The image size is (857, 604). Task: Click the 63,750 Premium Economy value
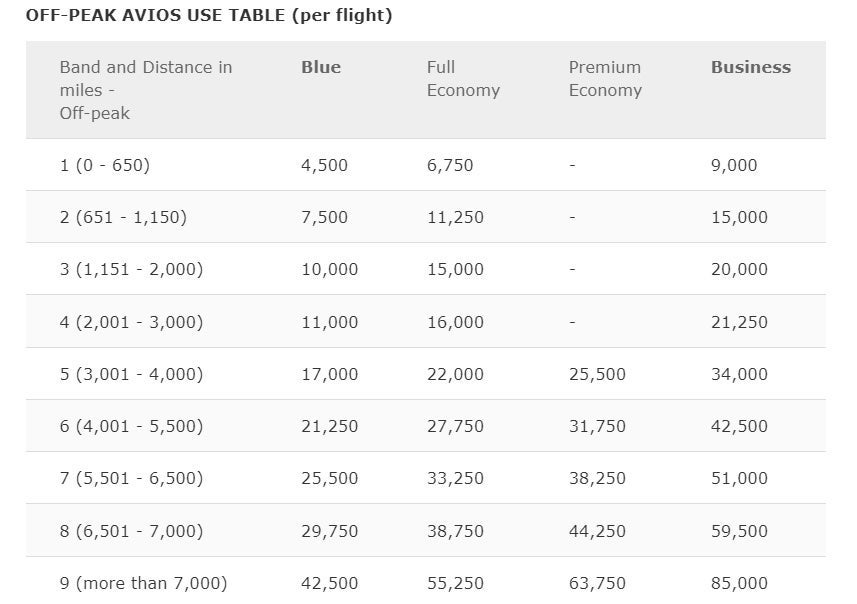point(597,583)
